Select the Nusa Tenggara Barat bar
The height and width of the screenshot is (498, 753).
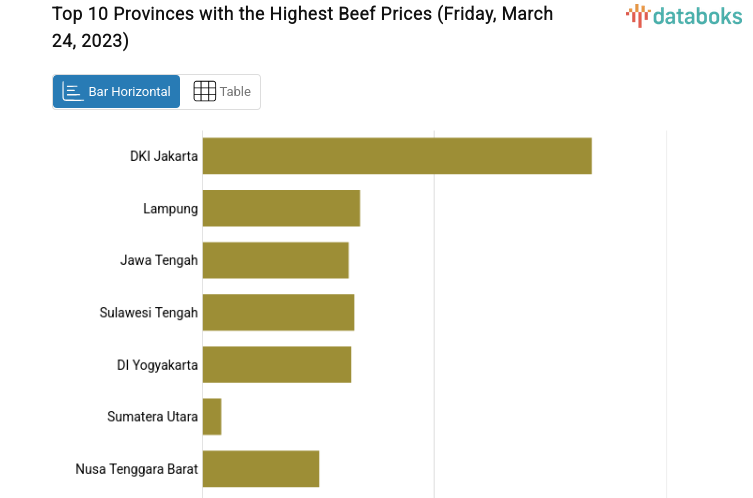[260, 468]
